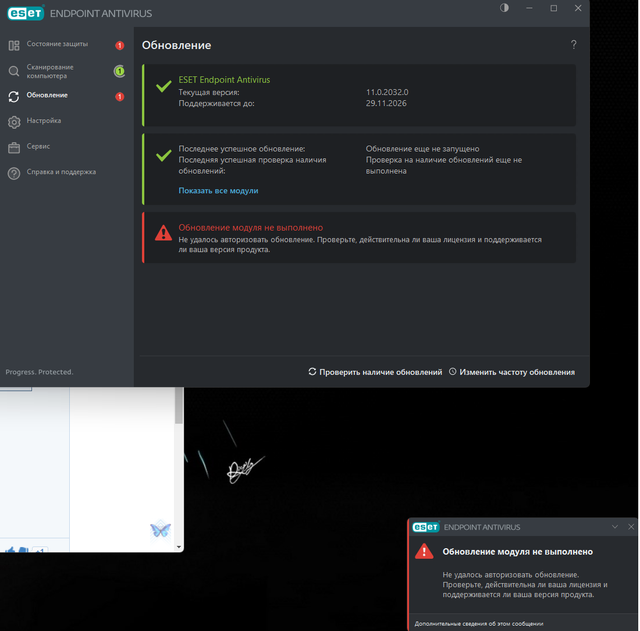Click the butterfly icon in the background window

(160, 530)
